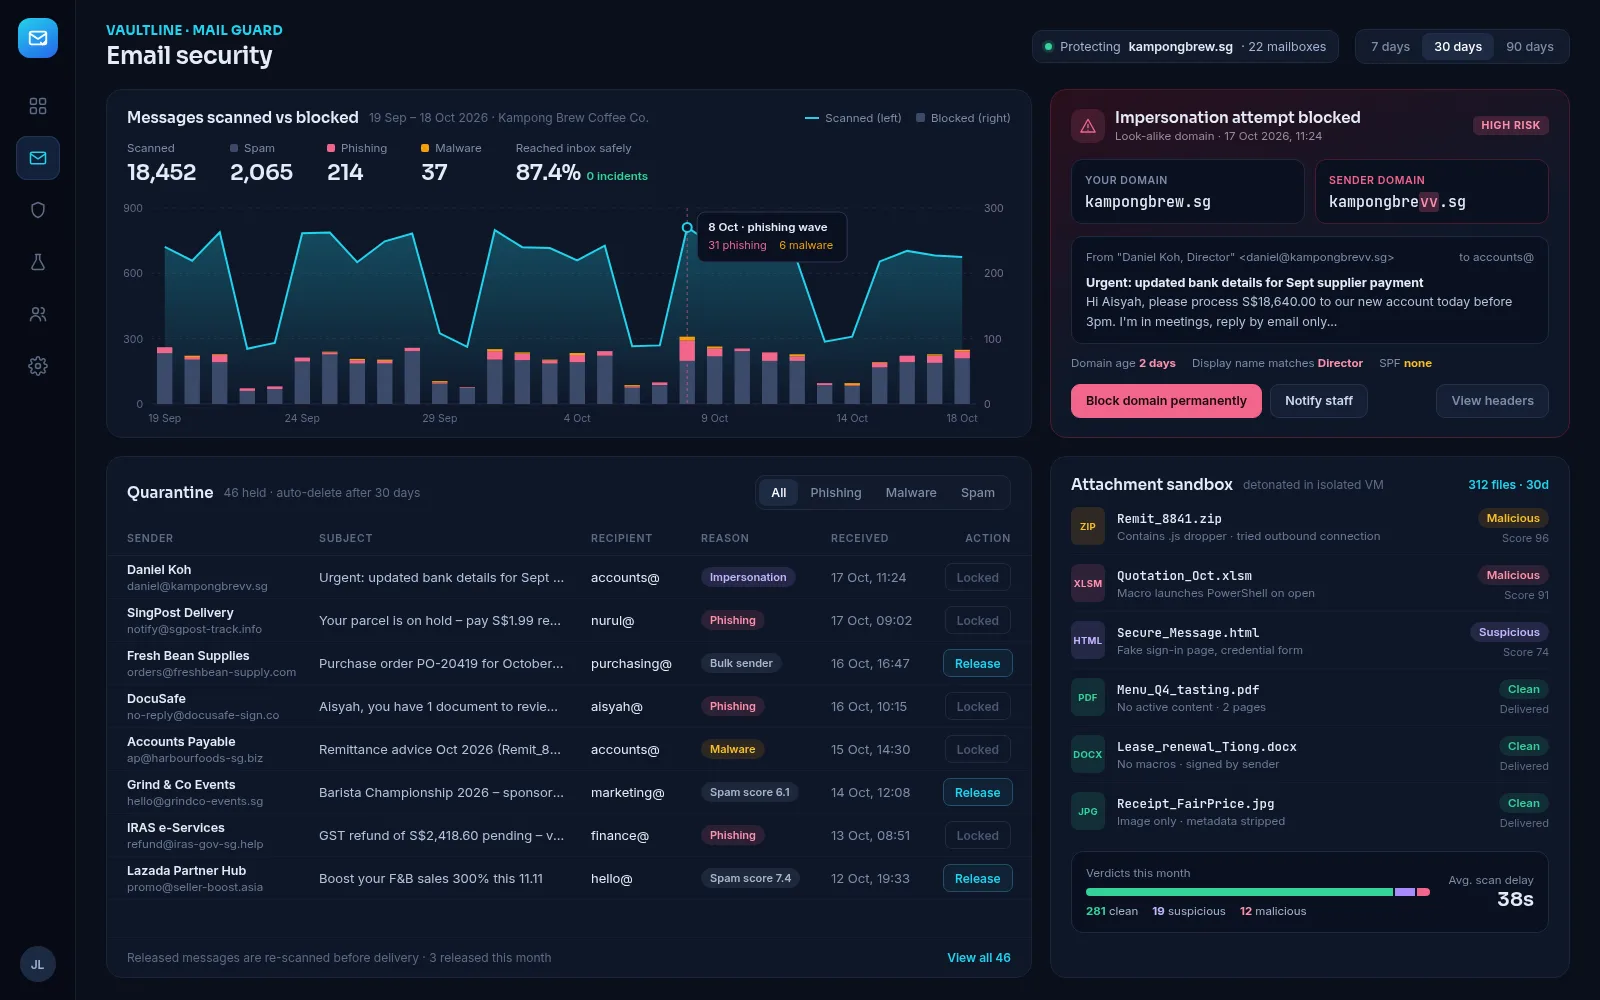Open the flask sandbox icon in sidebar
Screen dimensions: 1600x1000
(x=38, y=262)
